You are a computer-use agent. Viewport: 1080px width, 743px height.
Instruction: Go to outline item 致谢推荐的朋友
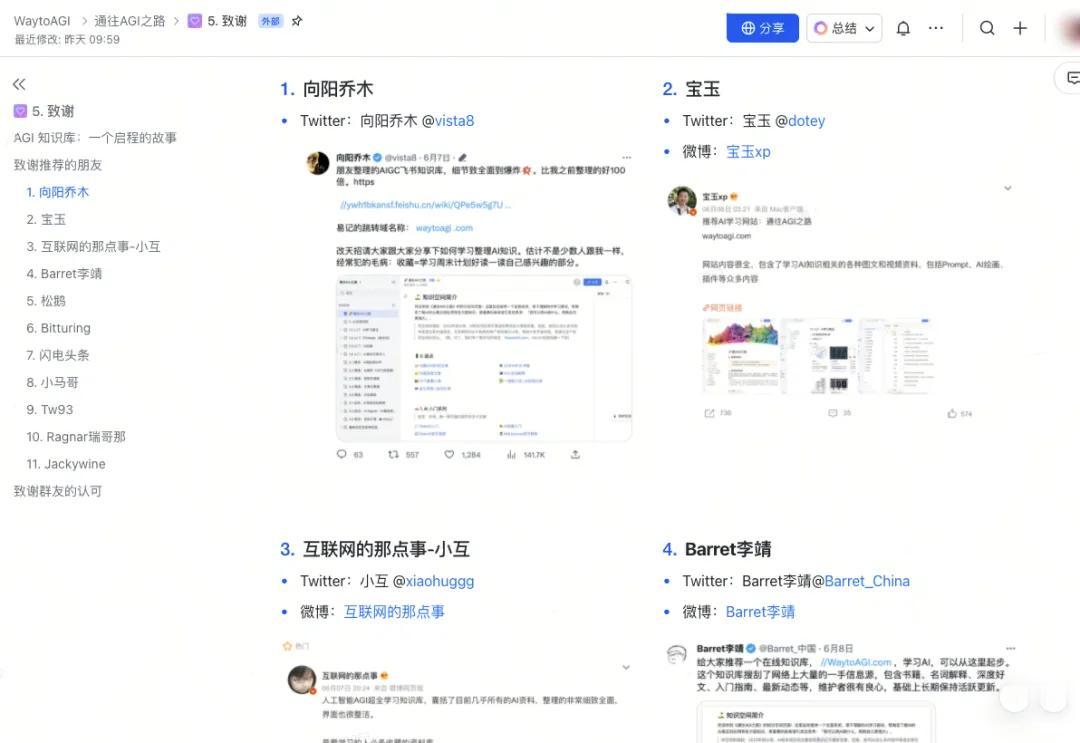[58, 165]
